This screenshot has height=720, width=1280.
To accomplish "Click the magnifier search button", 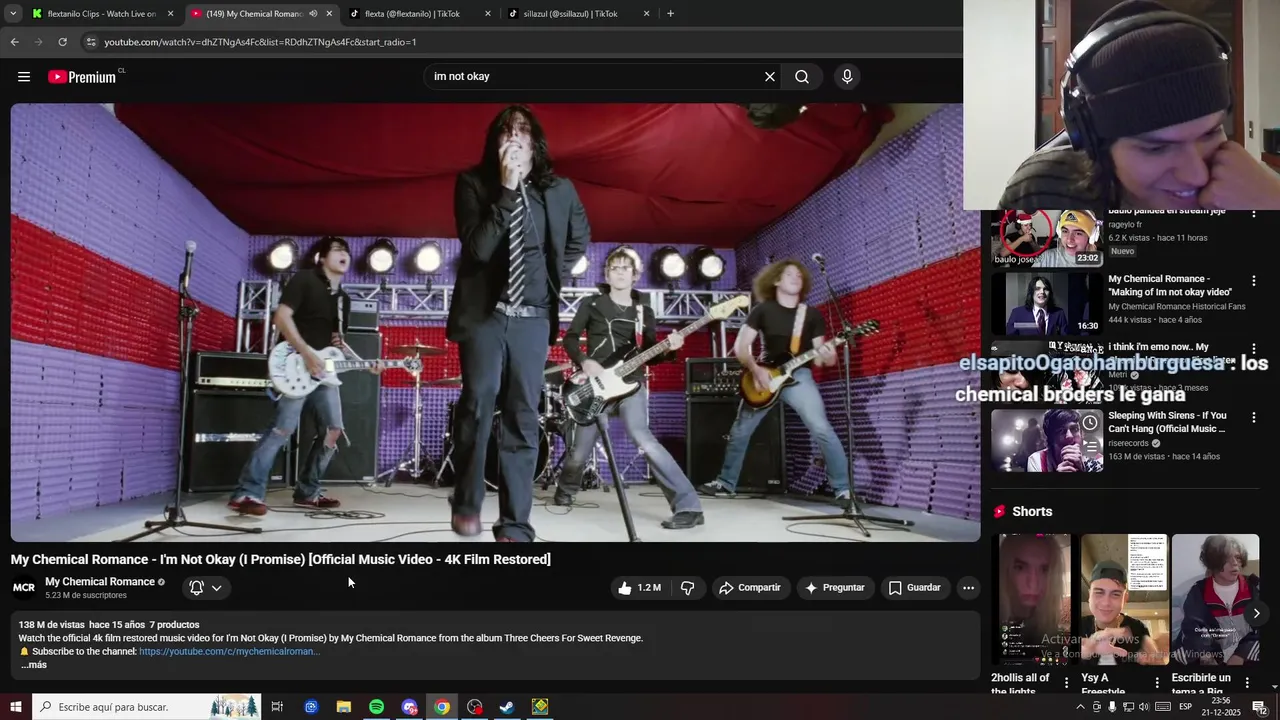I will point(802,77).
